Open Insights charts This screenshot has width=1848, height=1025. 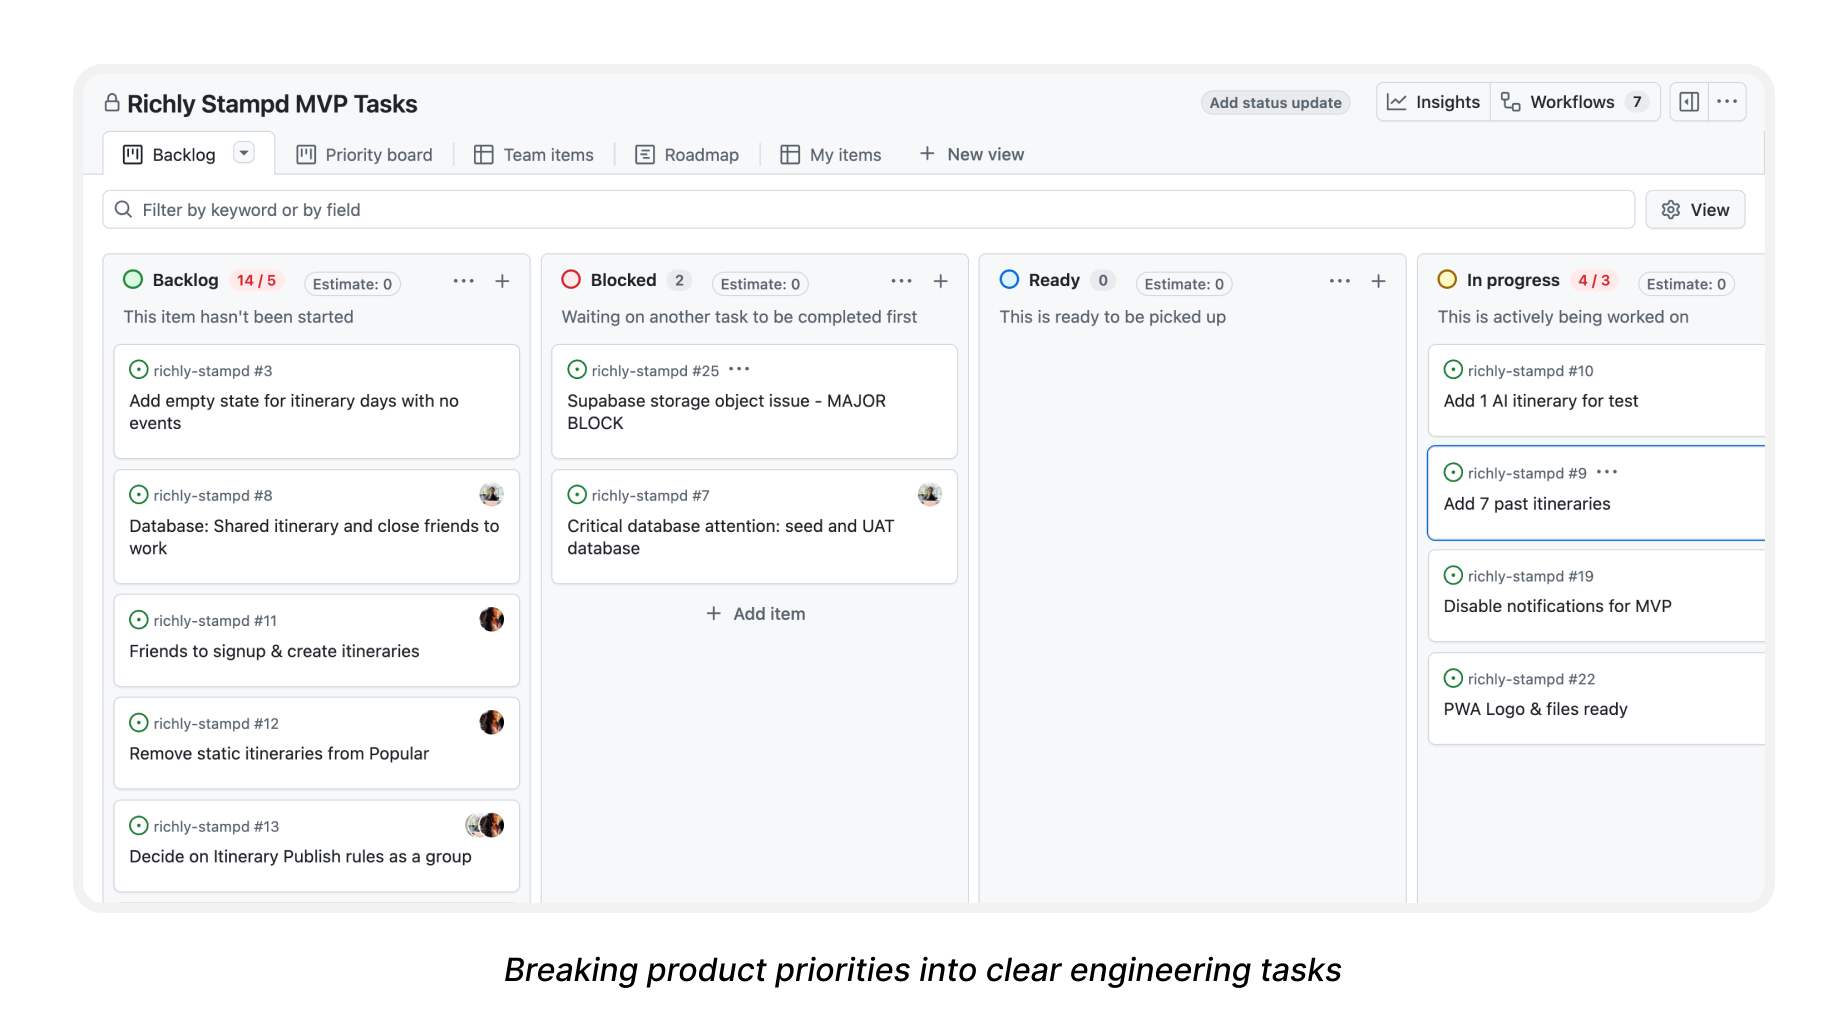[x=1433, y=102]
